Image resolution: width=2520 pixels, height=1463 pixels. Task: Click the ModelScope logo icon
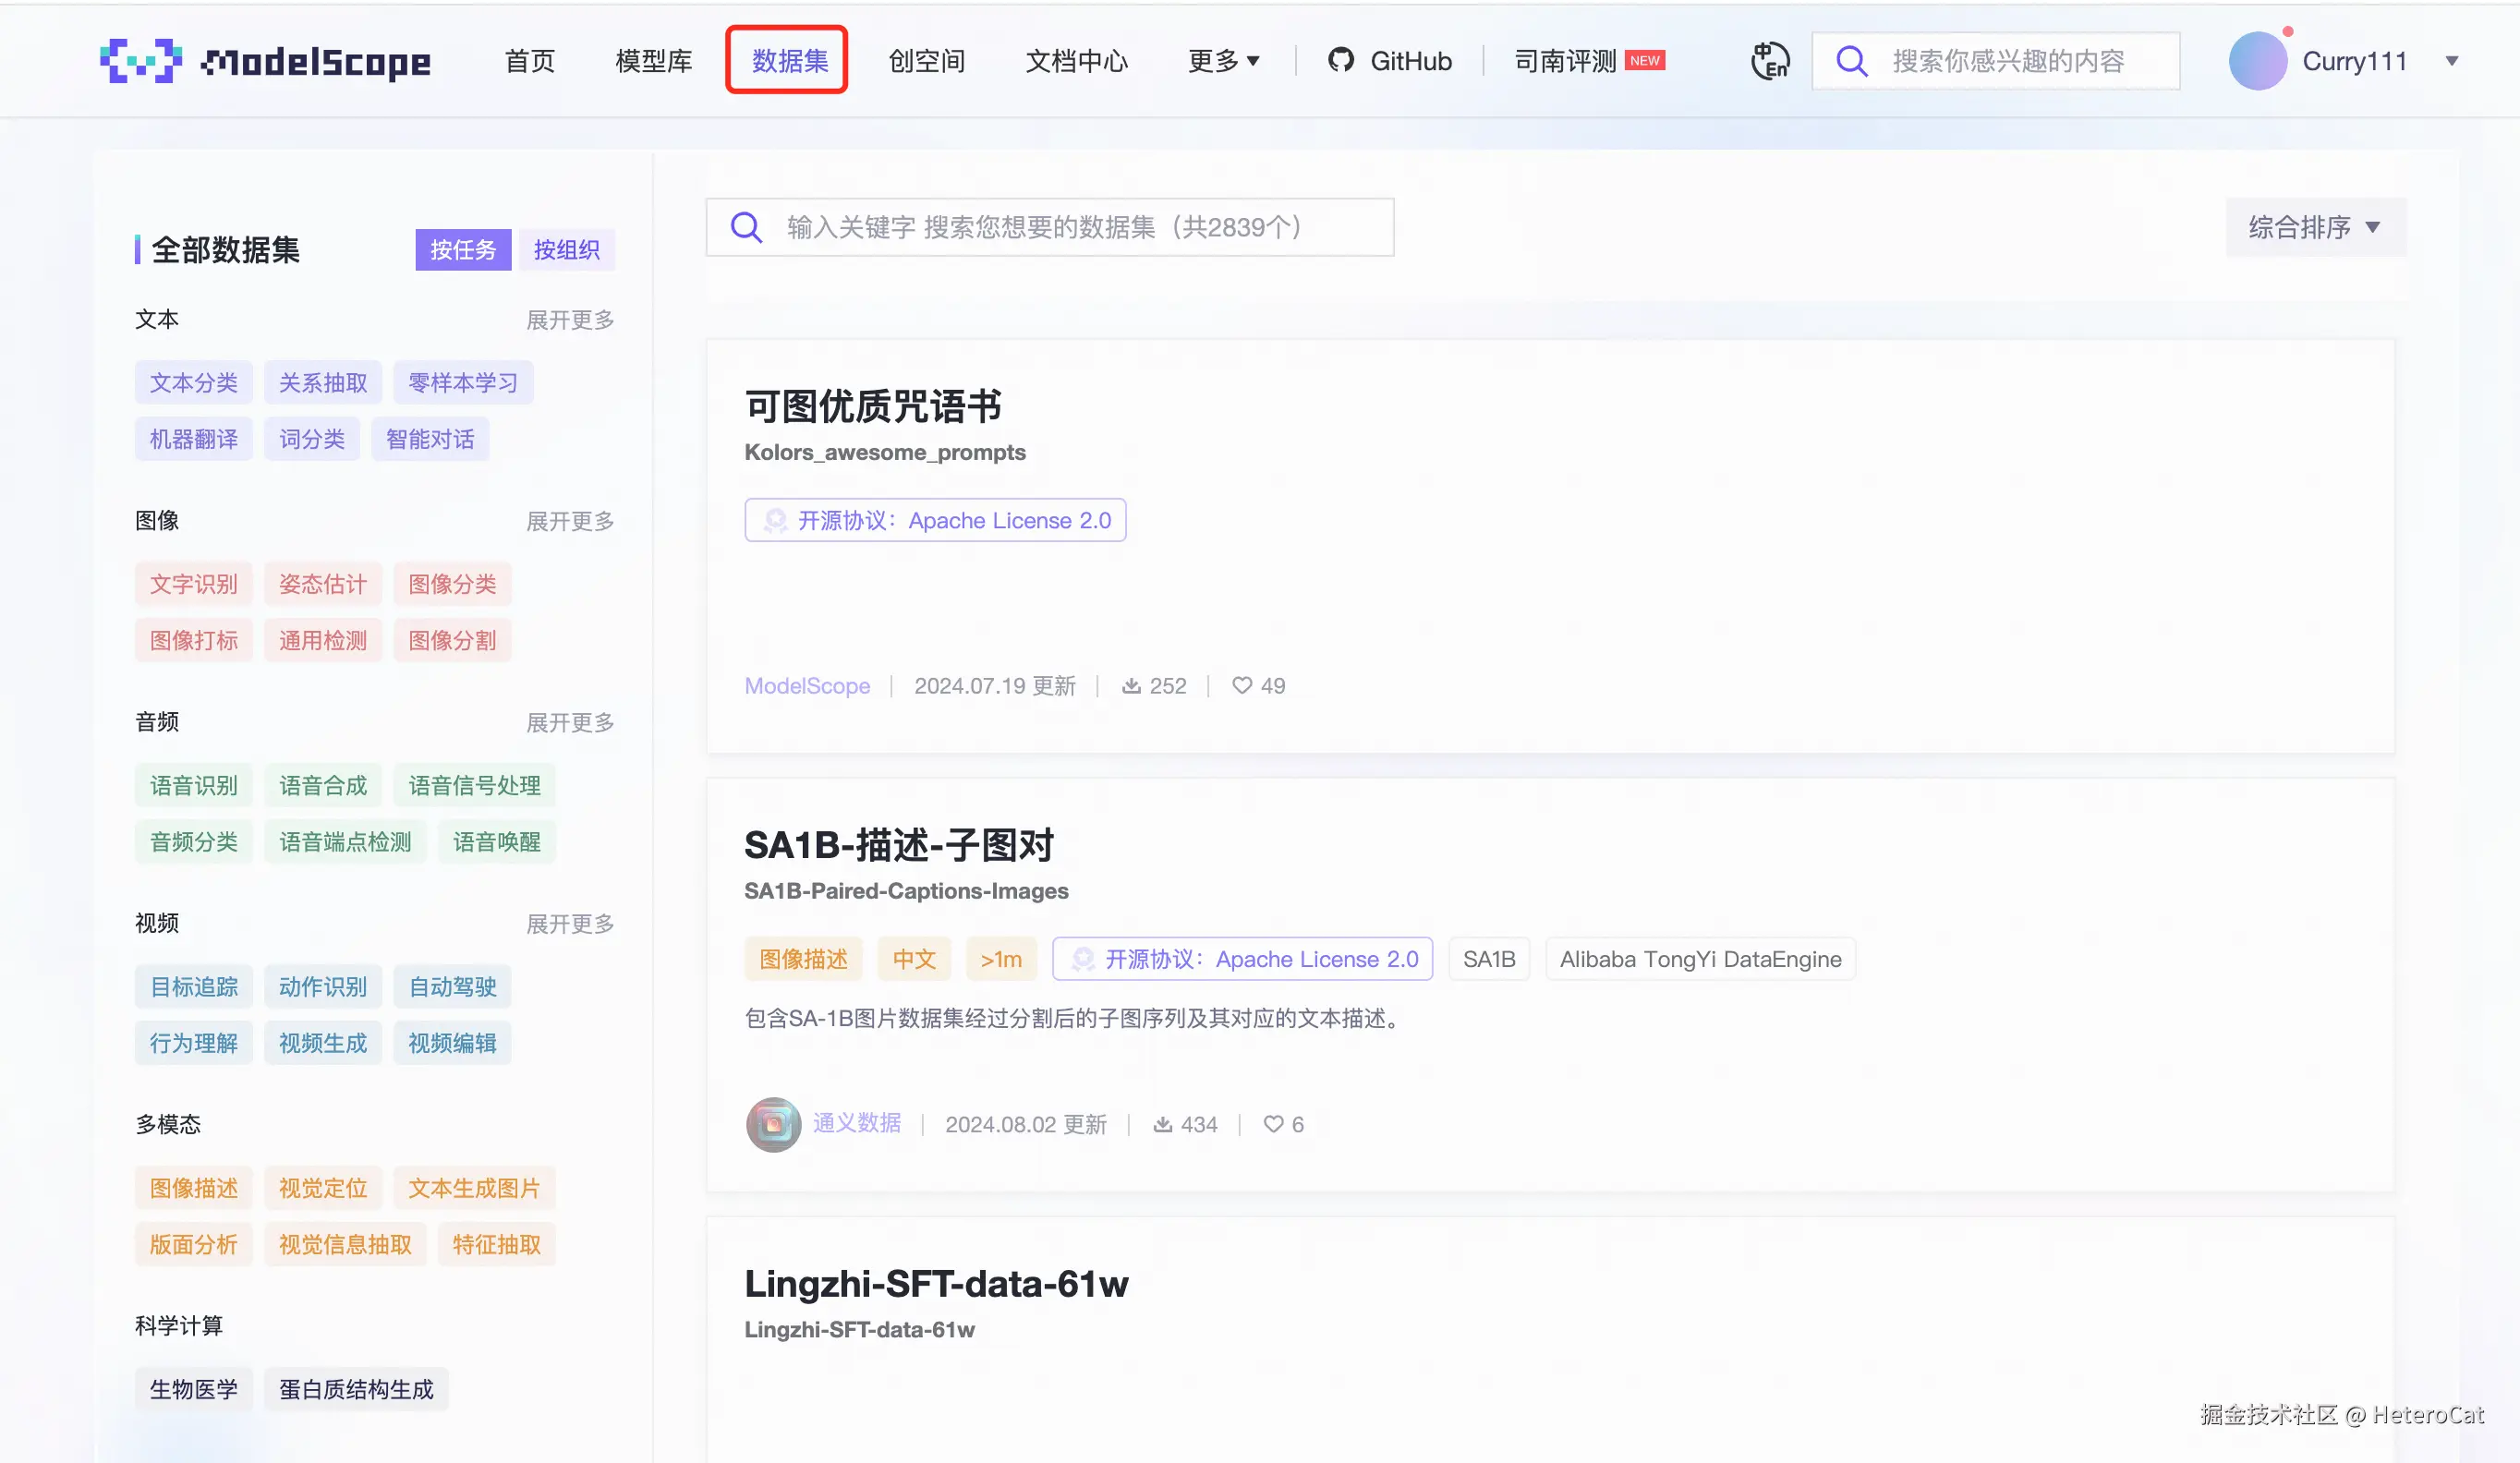(141, 61)
